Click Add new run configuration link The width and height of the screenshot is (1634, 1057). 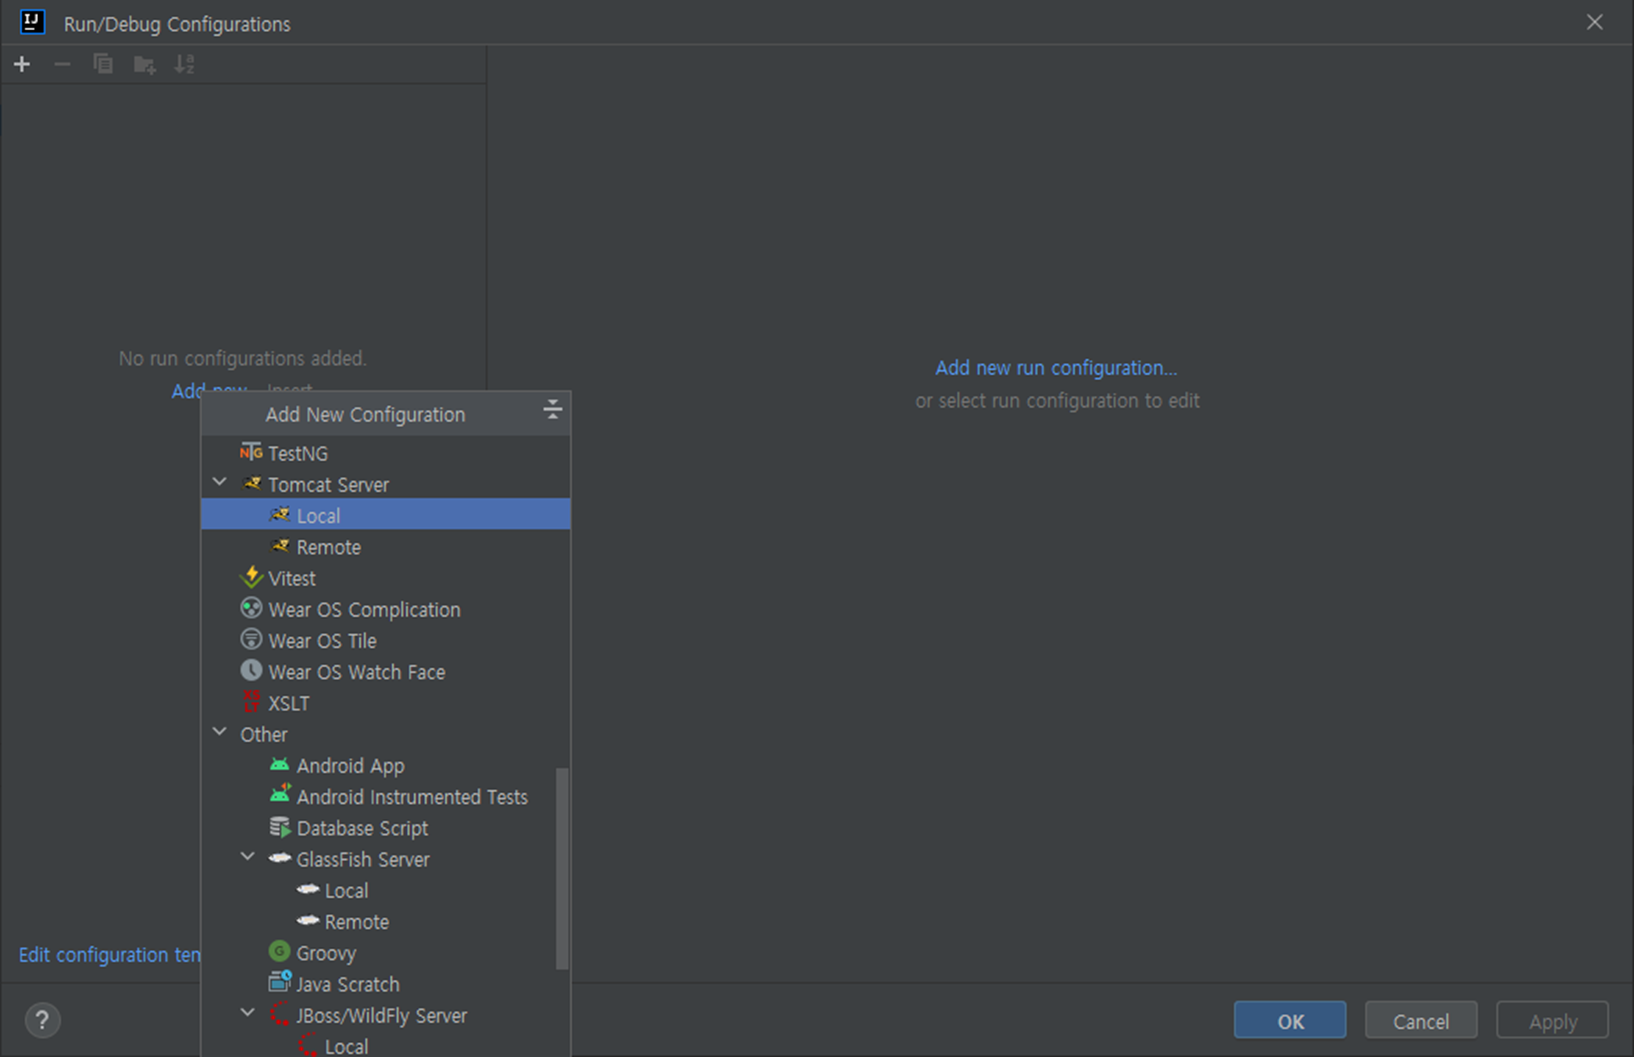coord(1056,368)
